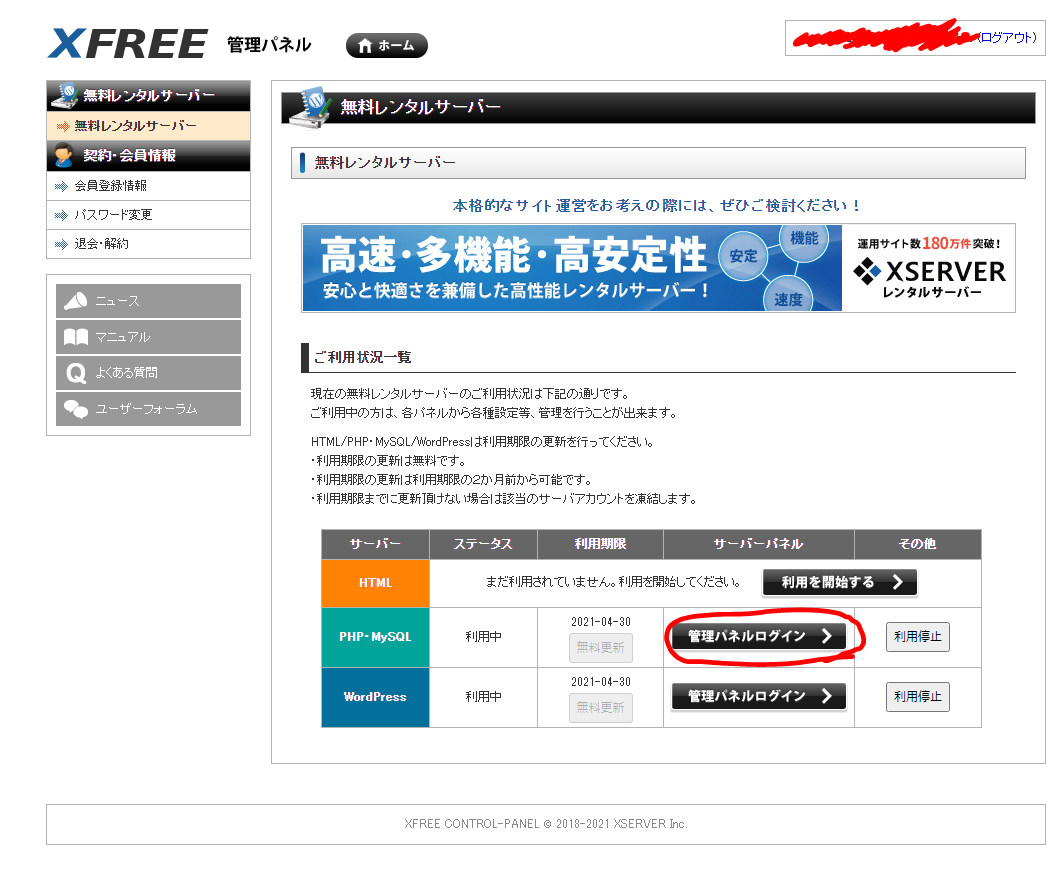This screenshot has height=875, width=1057.
Task: Click the blue WordPress server cell
Action: (375, 697)
